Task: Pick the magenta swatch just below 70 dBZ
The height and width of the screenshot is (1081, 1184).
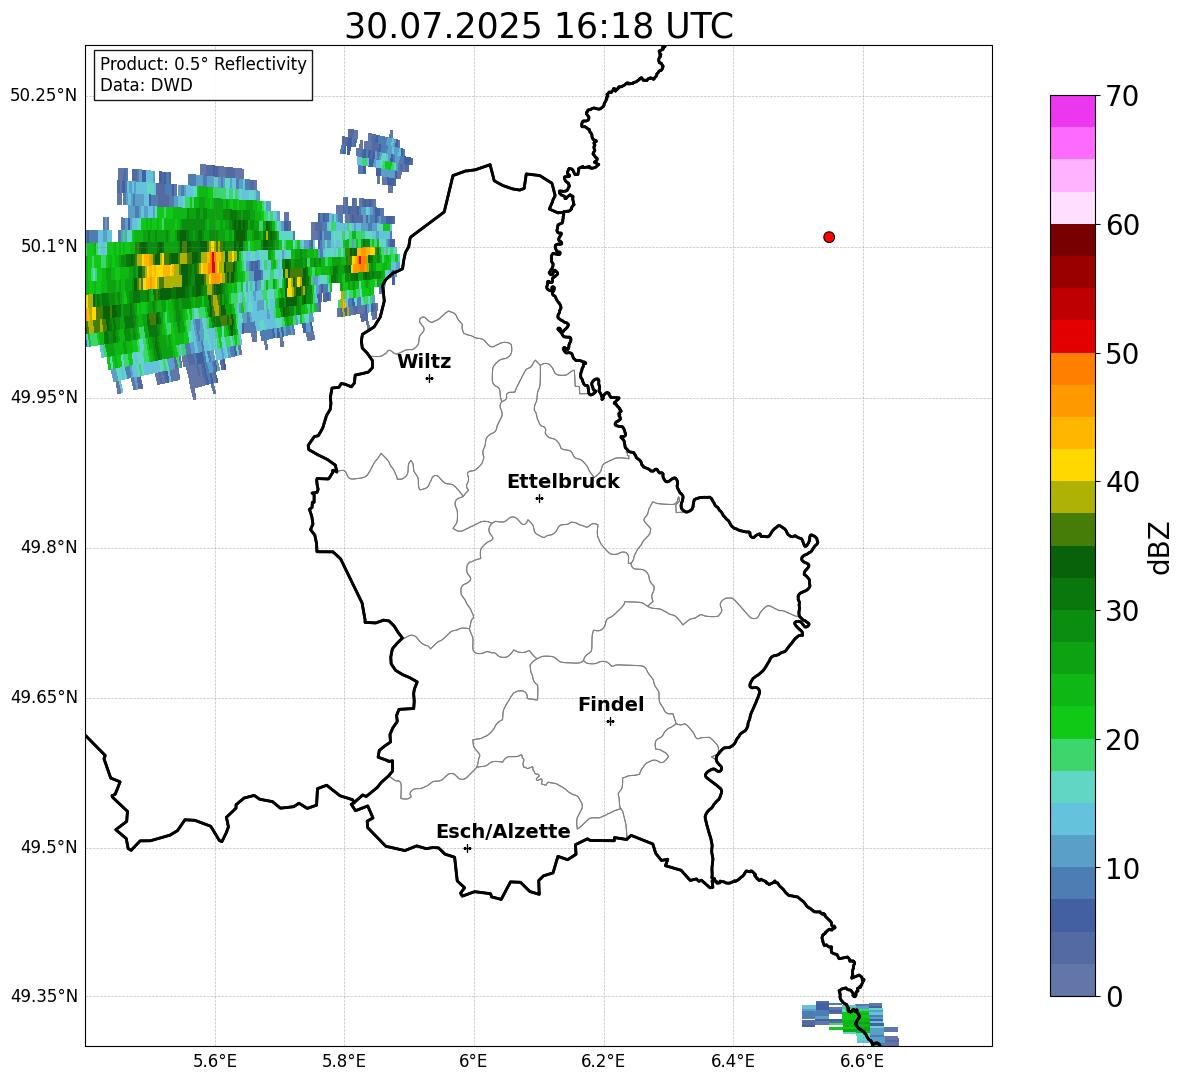Action: click(1072, 112)
